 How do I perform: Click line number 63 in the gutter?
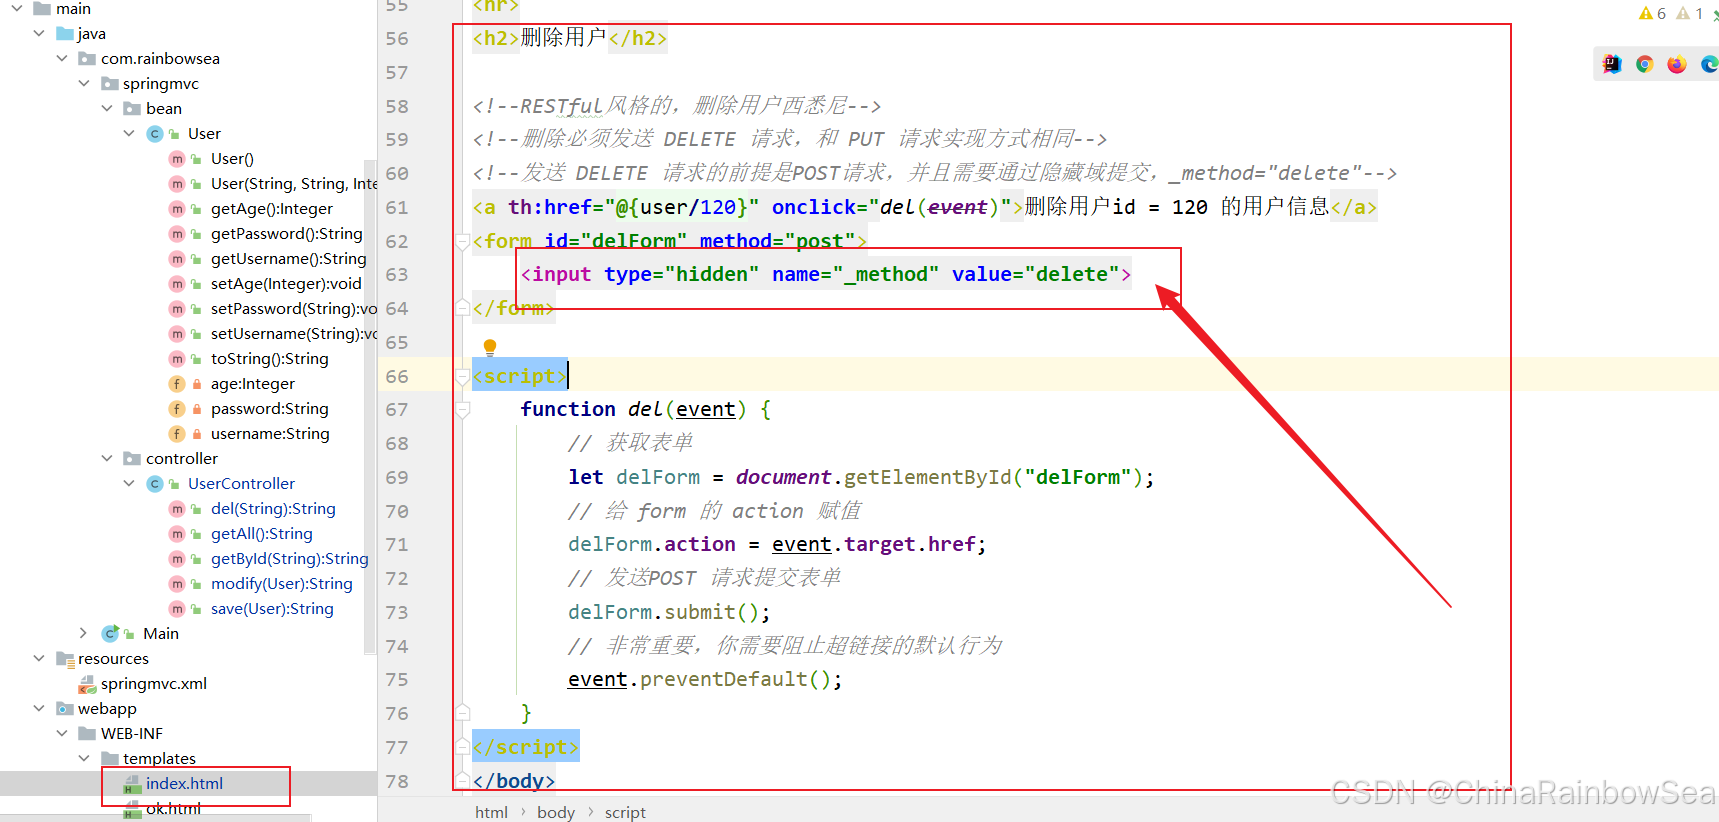397,274
